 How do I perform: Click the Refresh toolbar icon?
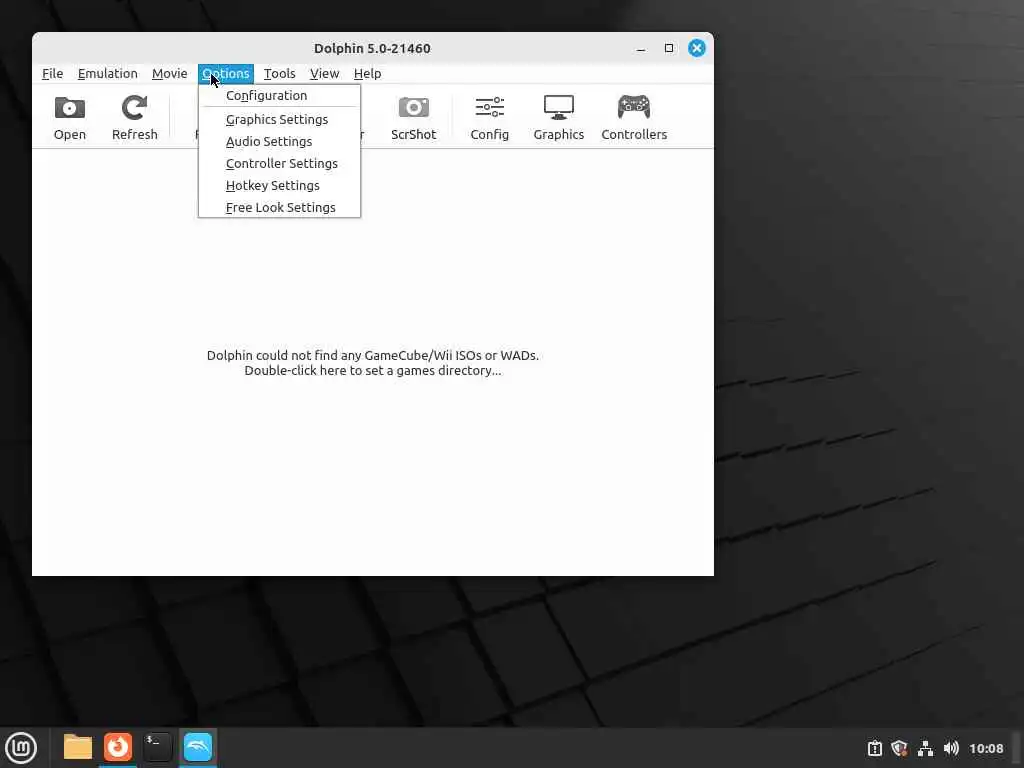[134, 108]
